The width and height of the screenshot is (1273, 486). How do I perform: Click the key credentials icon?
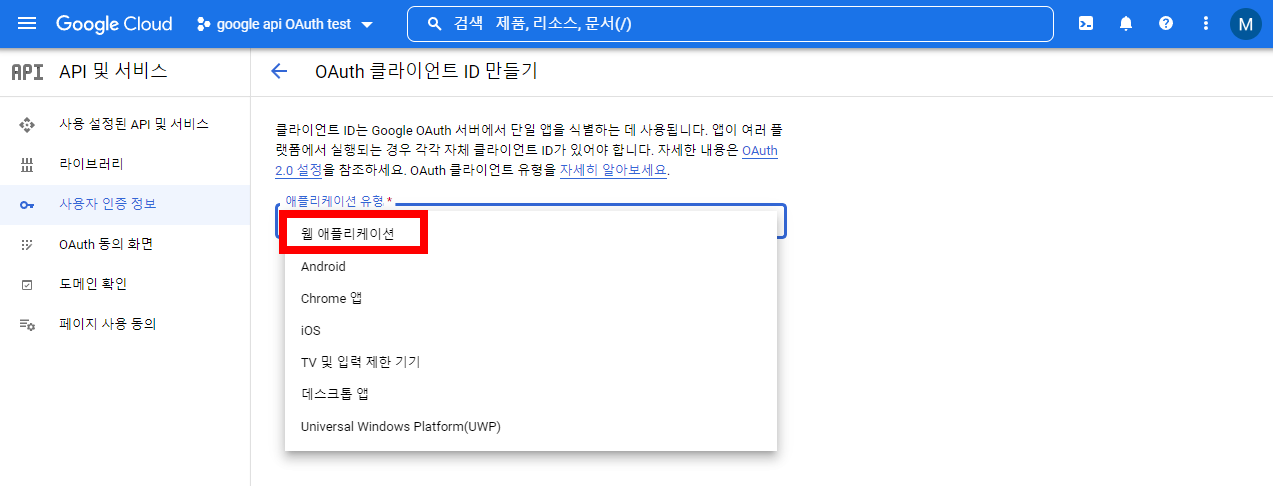pyautogui.click(x=27, y=205)
